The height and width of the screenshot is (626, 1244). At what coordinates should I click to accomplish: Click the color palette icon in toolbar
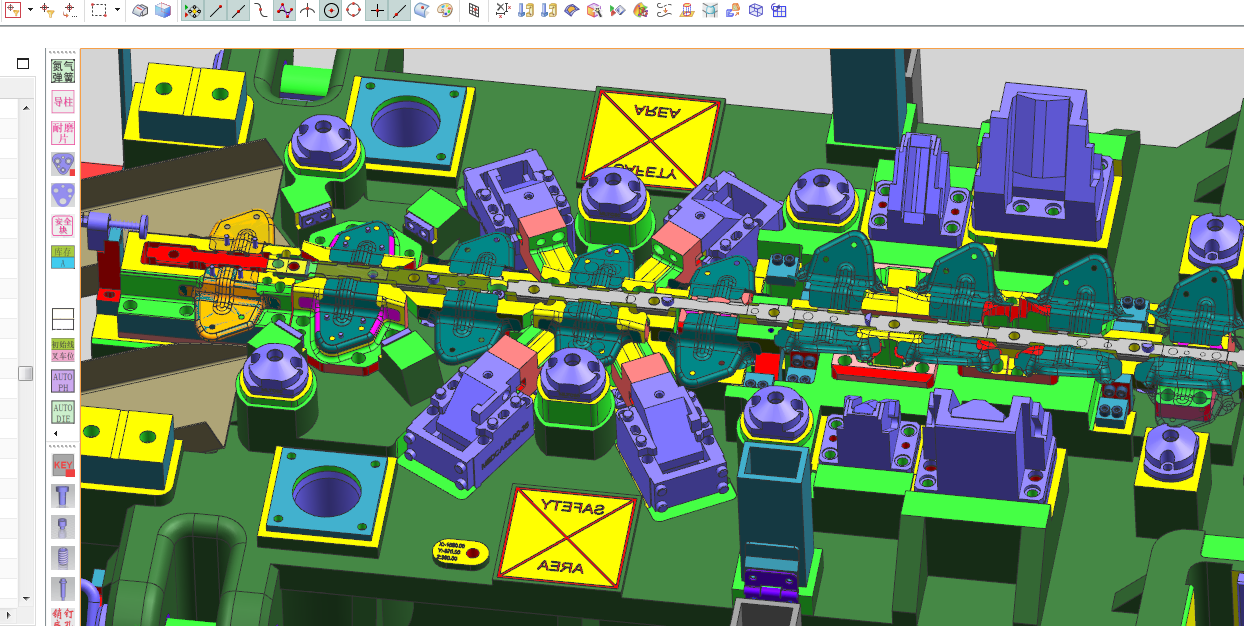point(445,11)
